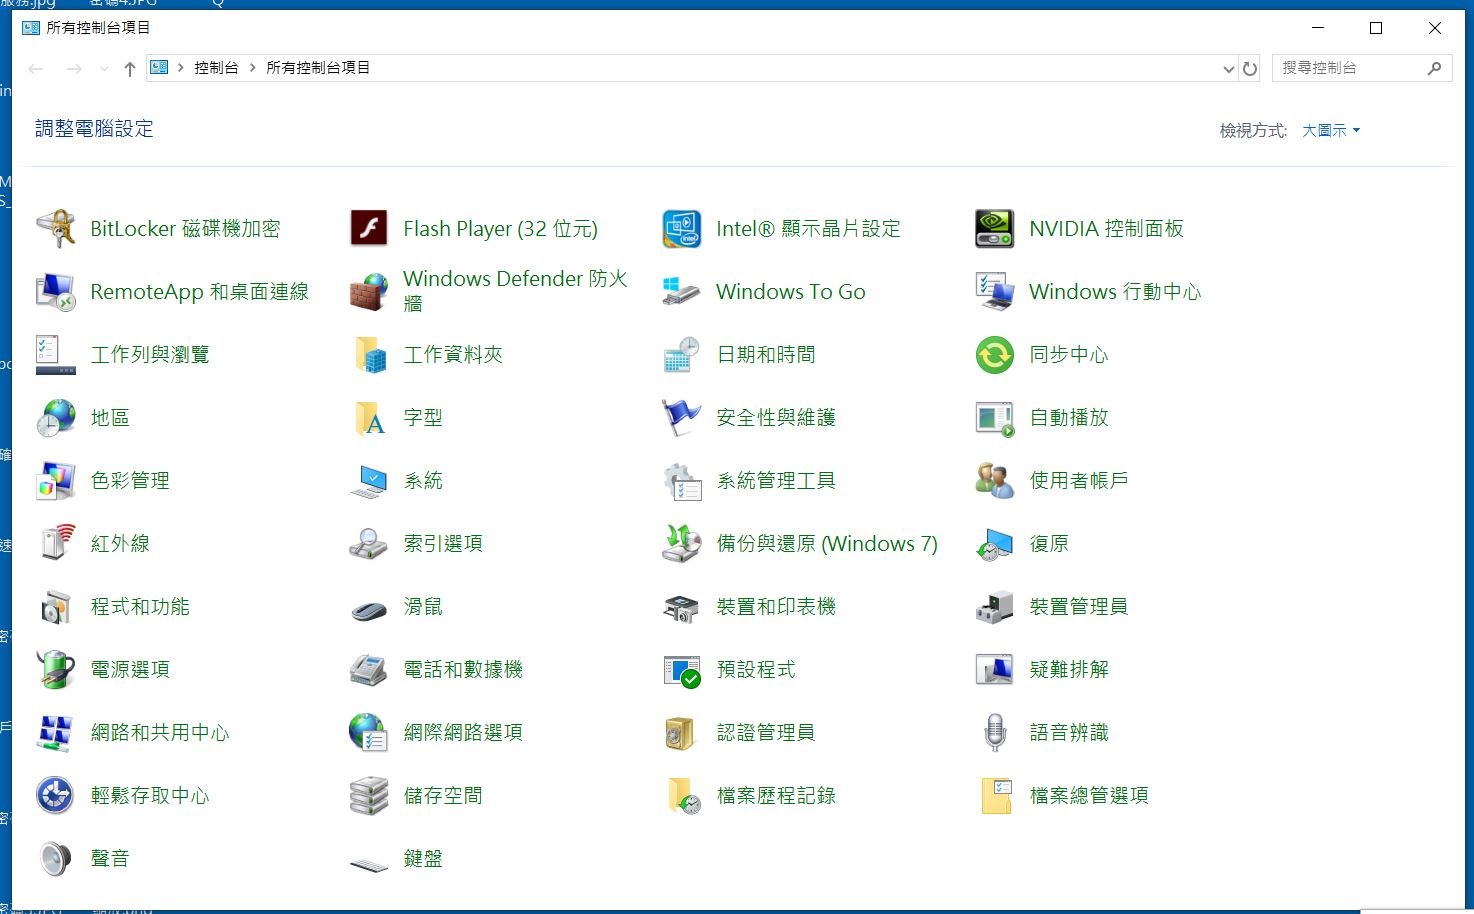
Task: Click the 裝置管理員 text link
Action: pos(1079,606)
